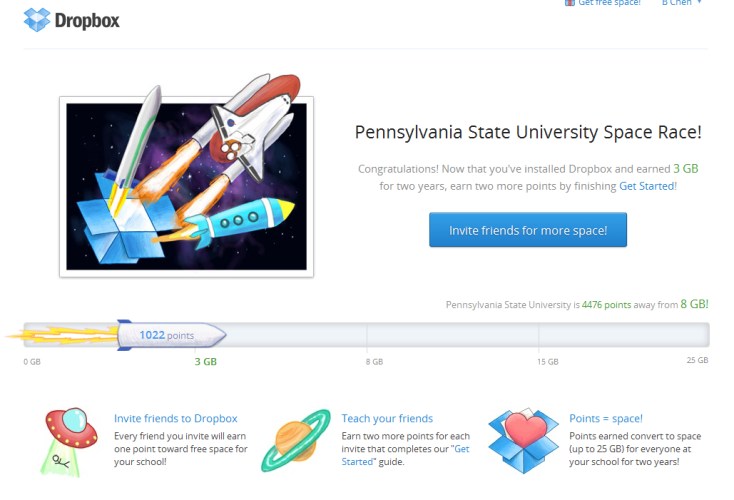The height and width of the screenshot is (500, 734).
Task: Open the Get free space! link
Action: point(609,2)
